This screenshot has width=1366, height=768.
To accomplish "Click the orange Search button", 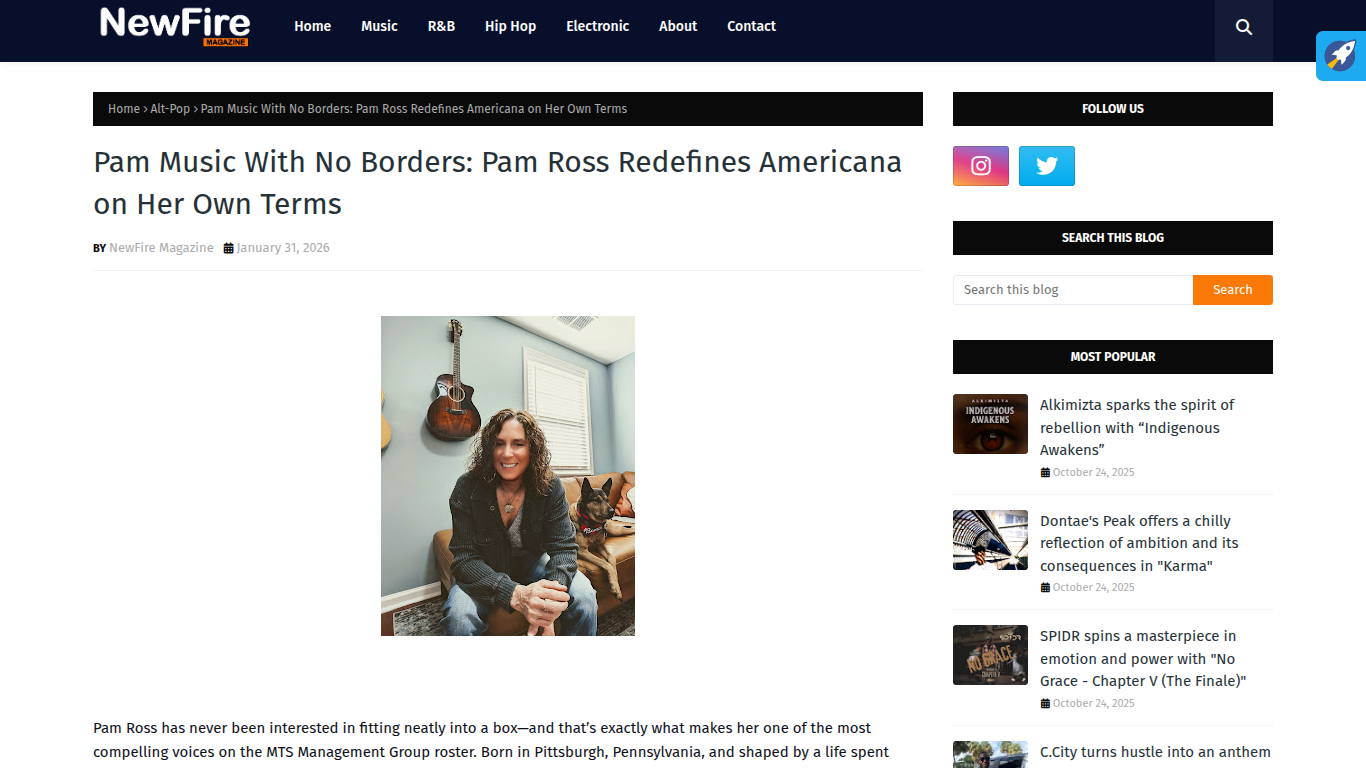I will pos(1232,290).
